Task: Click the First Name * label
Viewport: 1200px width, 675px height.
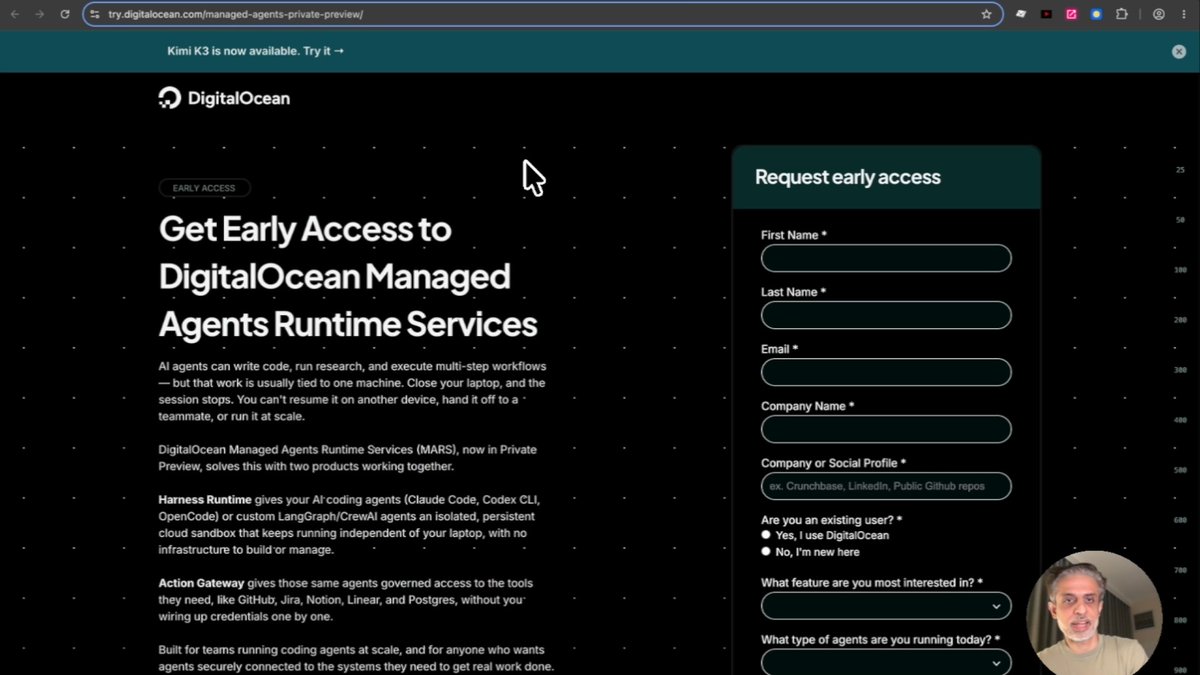Action: click(794, 235)
